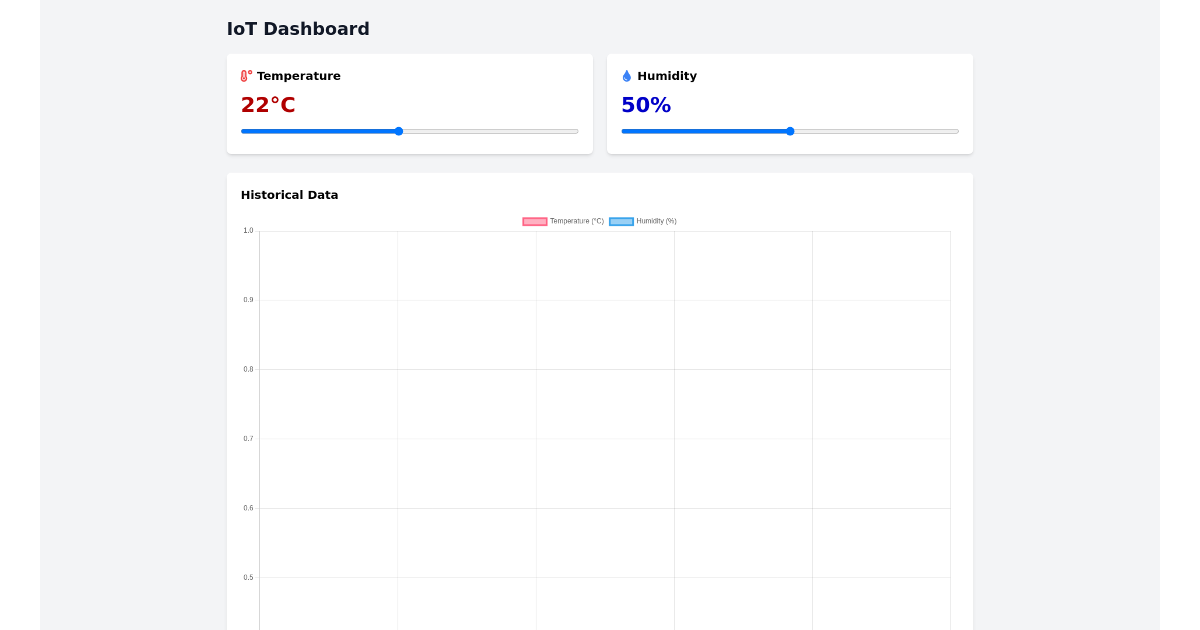Click the blue water droplet icon
Viewport: 1200px width, 630px height.
626,75
